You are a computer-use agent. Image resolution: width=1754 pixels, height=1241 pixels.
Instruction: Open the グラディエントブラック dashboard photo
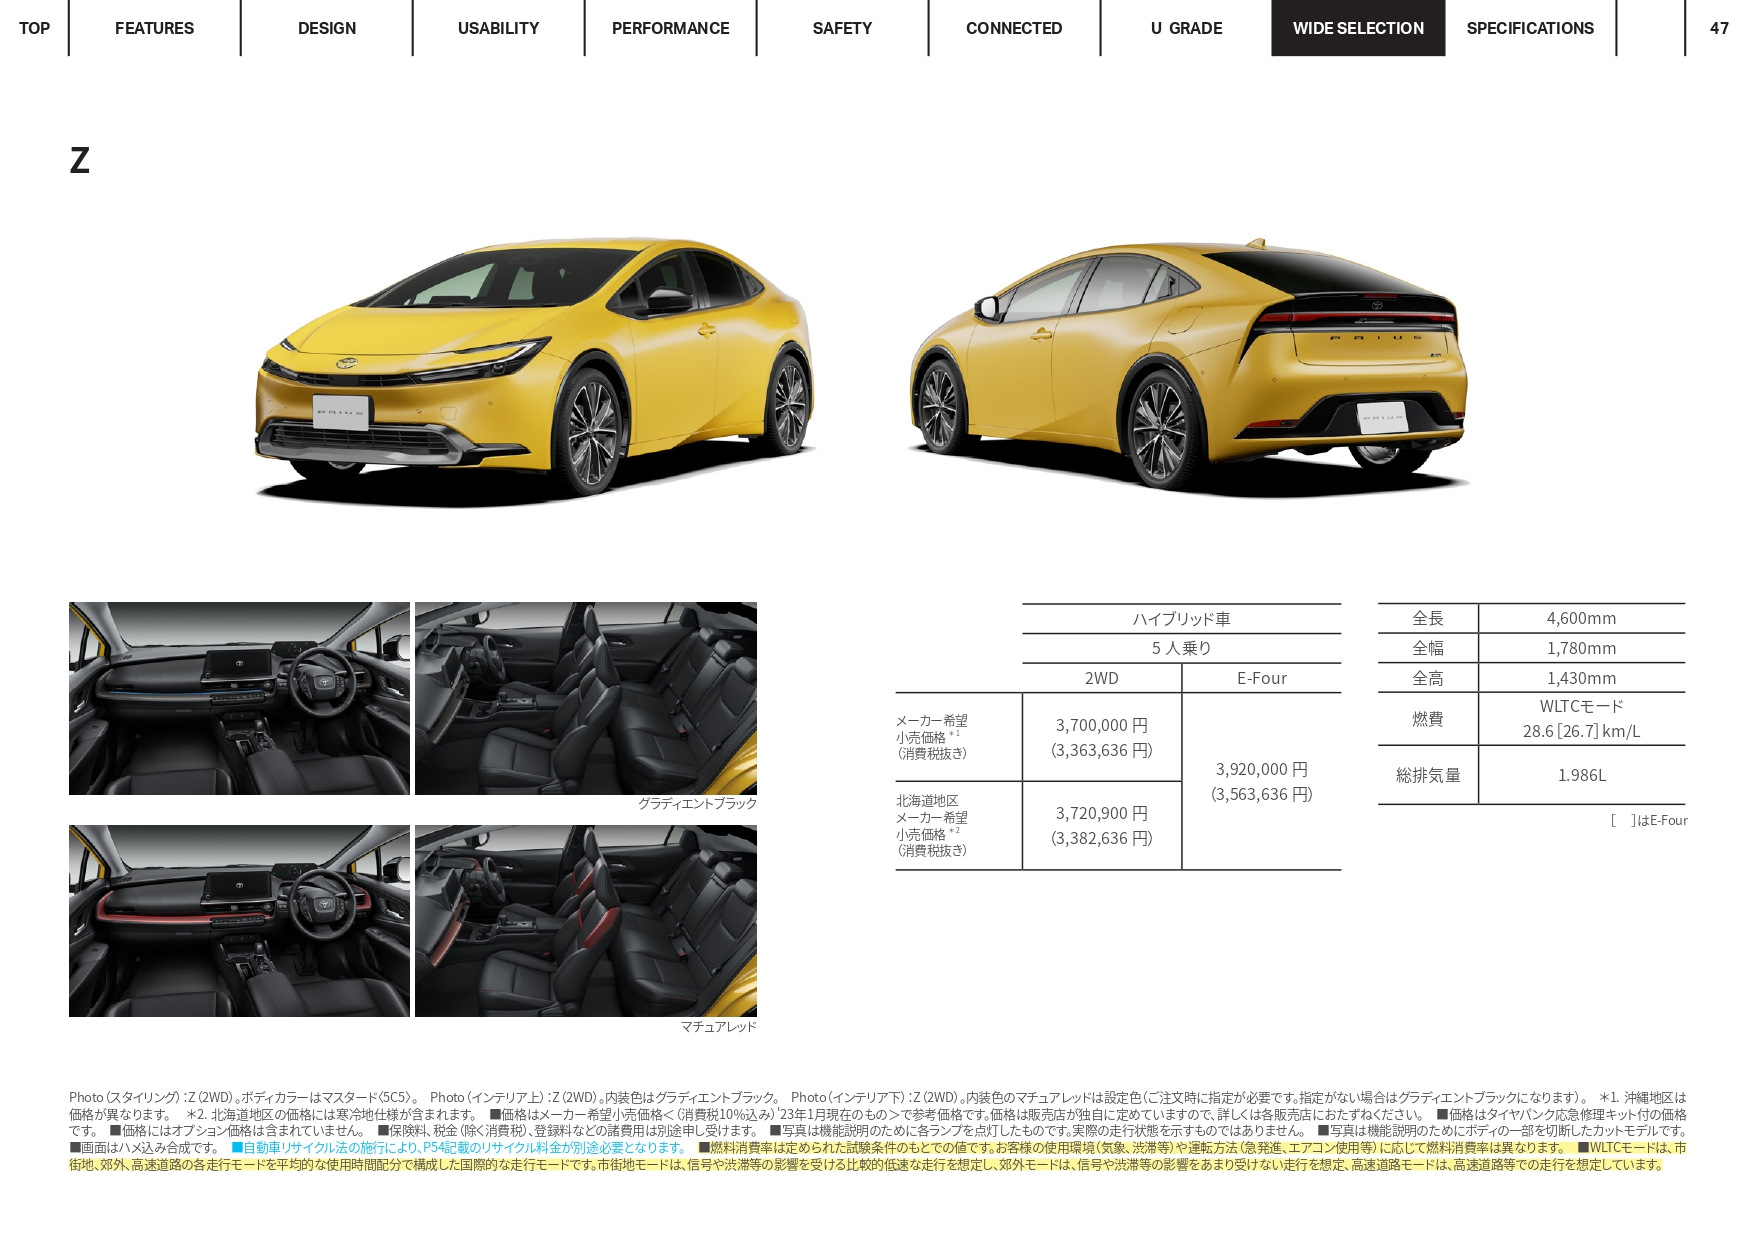click(239, 697)
